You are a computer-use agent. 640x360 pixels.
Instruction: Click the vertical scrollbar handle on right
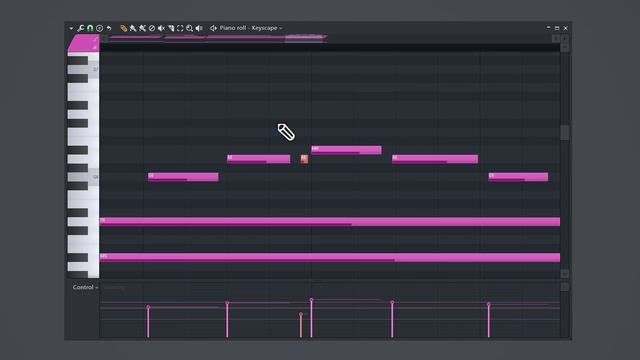(564, 133)
